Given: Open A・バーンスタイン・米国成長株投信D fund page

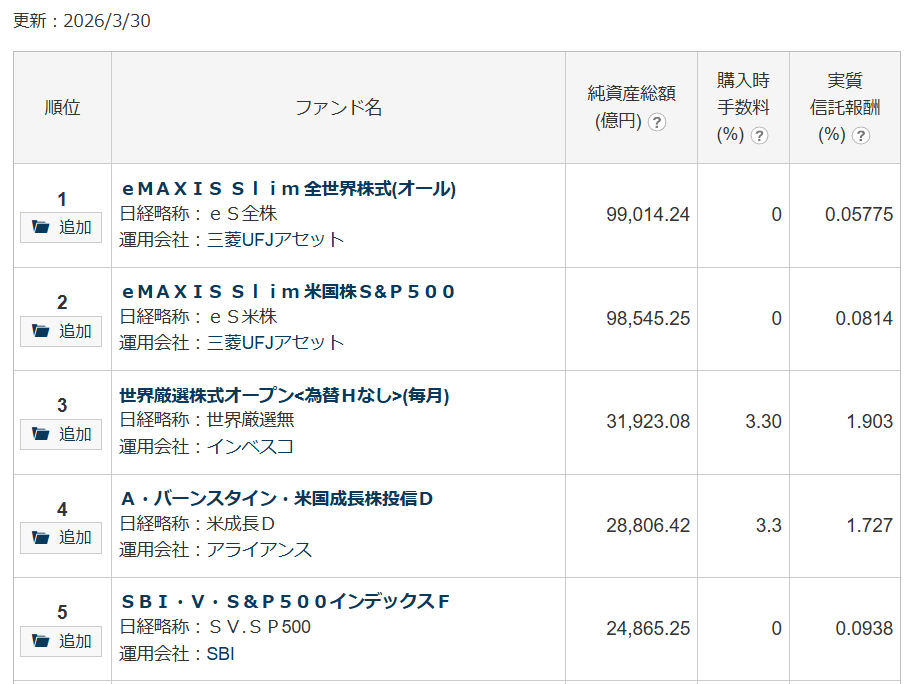Looking at the screenshot, I should pyautogui.click(x=276, y=498).
